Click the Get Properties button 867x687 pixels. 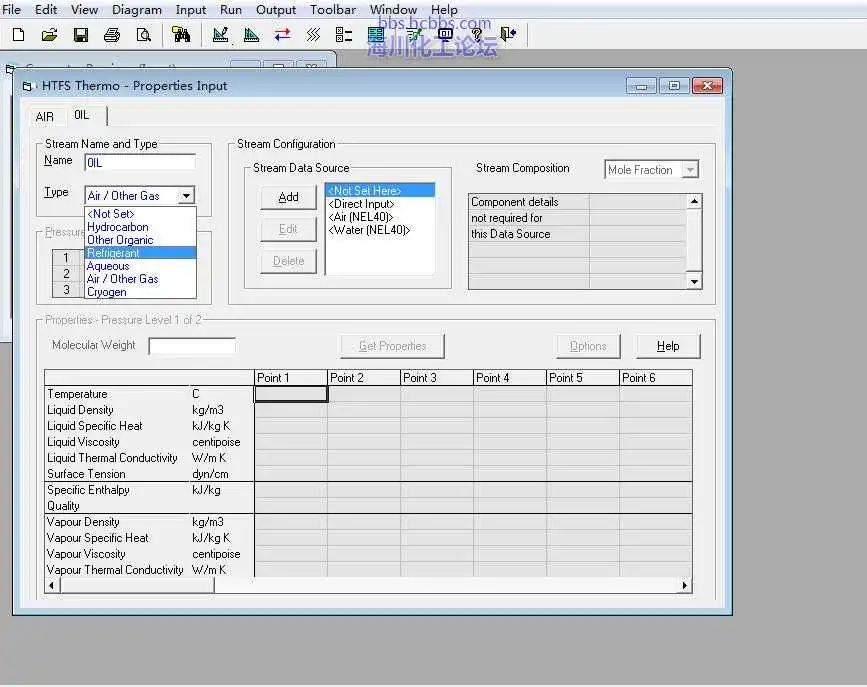pyautogui.click(x=393, y=346)
